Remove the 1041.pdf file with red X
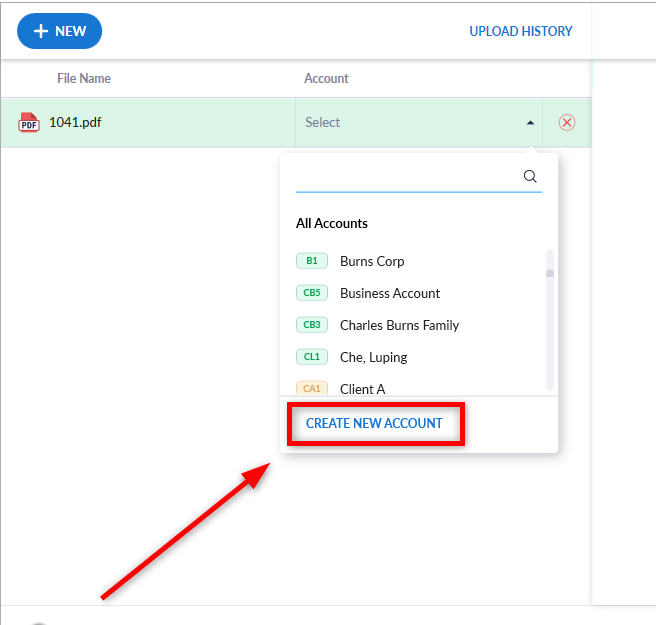Screen dimensions: 656x625 click(567, 123)
